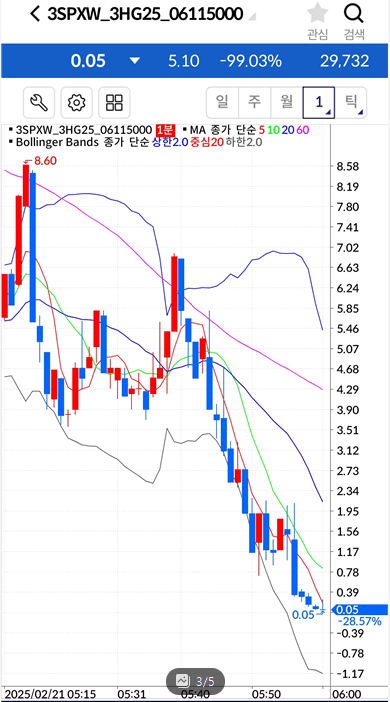This screenshot has height=702, width=390.
Task: Go back with the left arrow
Action: (35, 14)
